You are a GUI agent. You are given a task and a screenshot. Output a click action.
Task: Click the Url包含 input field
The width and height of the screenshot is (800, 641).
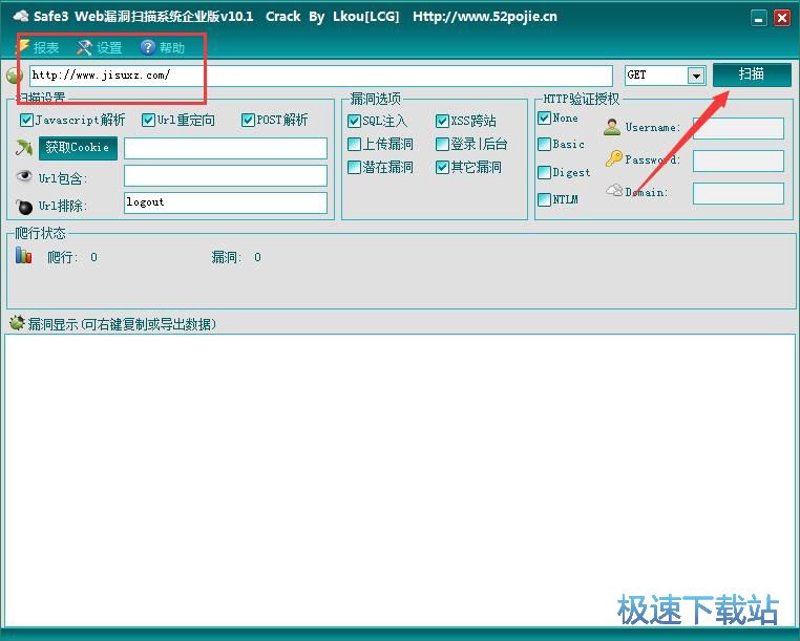[226, 176]
